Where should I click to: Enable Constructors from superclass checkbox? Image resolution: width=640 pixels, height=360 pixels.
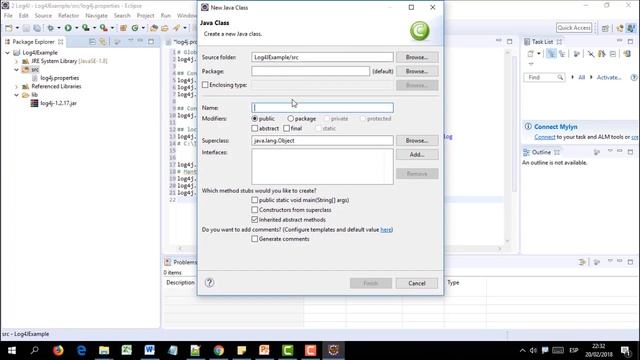pos(255,210)
